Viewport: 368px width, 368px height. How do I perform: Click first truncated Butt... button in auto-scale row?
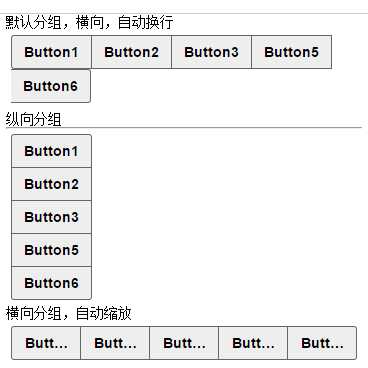[x=46, y=343]
